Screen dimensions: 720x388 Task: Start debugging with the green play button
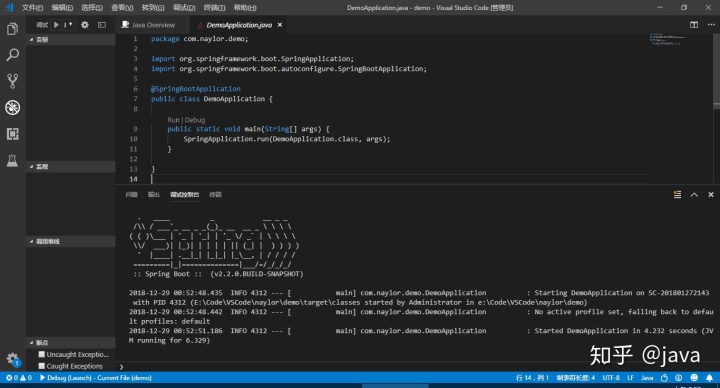point(56,25)
